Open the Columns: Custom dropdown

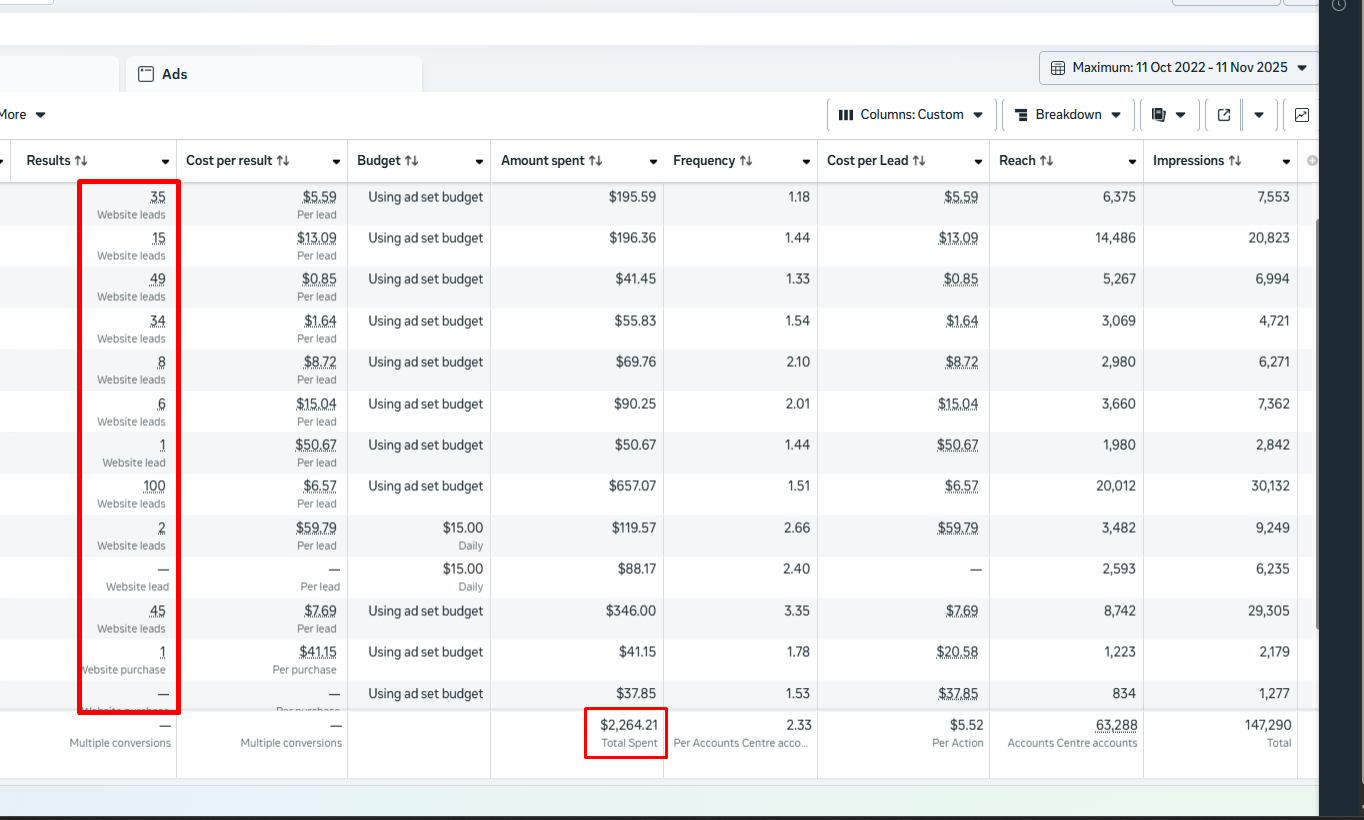click(x=911, y=115)
